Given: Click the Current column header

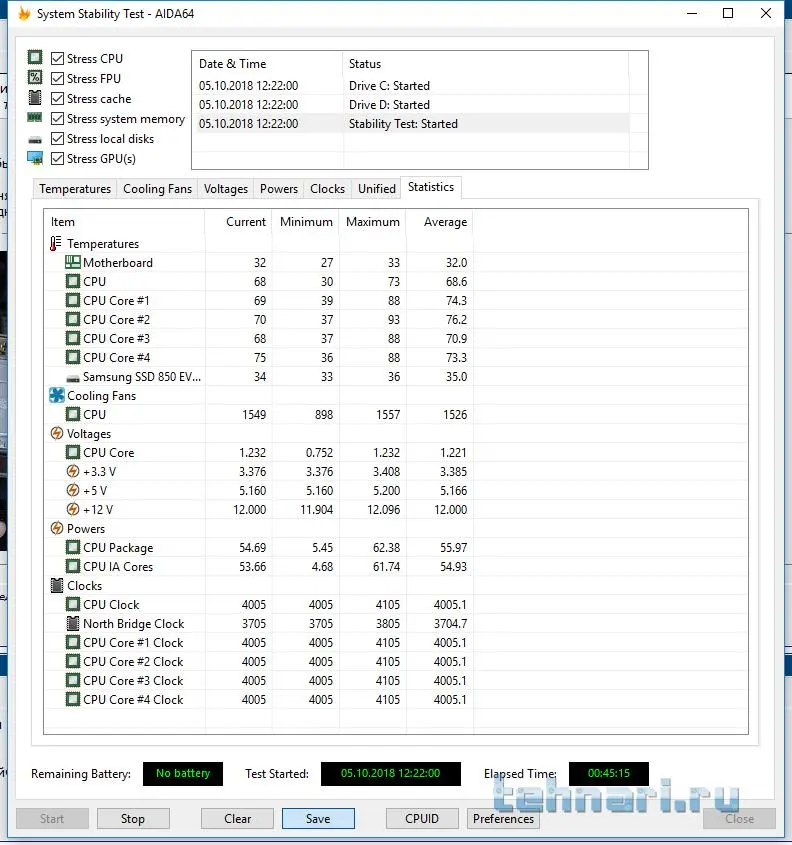Looking at the screenshot, I should pyautogui.click(x=239, y=222).
